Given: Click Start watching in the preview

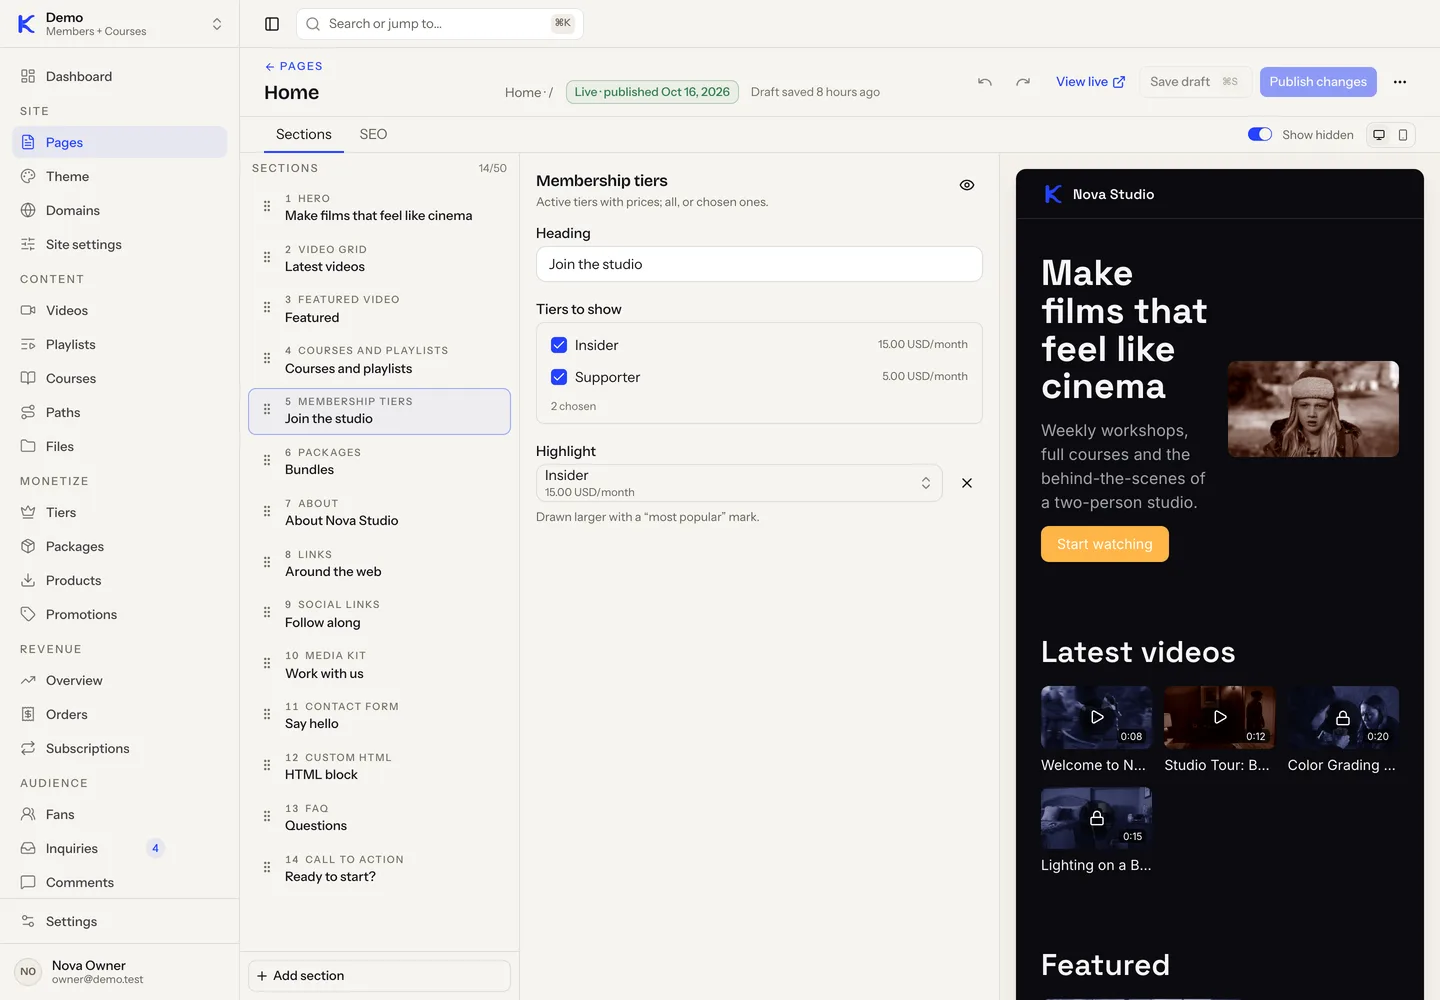Looking at the screenshot, I should point(1105,544).
